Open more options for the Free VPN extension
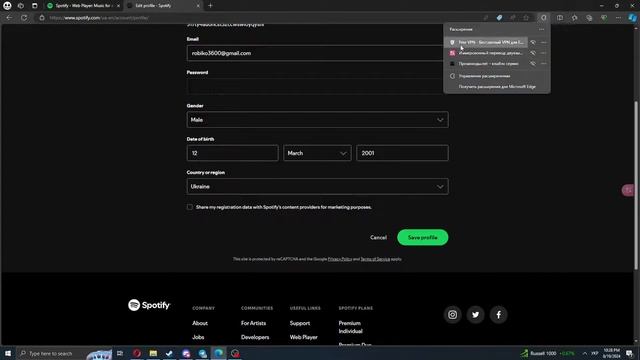The width and height of the screenshot is (640, 360). pos(543,42)
